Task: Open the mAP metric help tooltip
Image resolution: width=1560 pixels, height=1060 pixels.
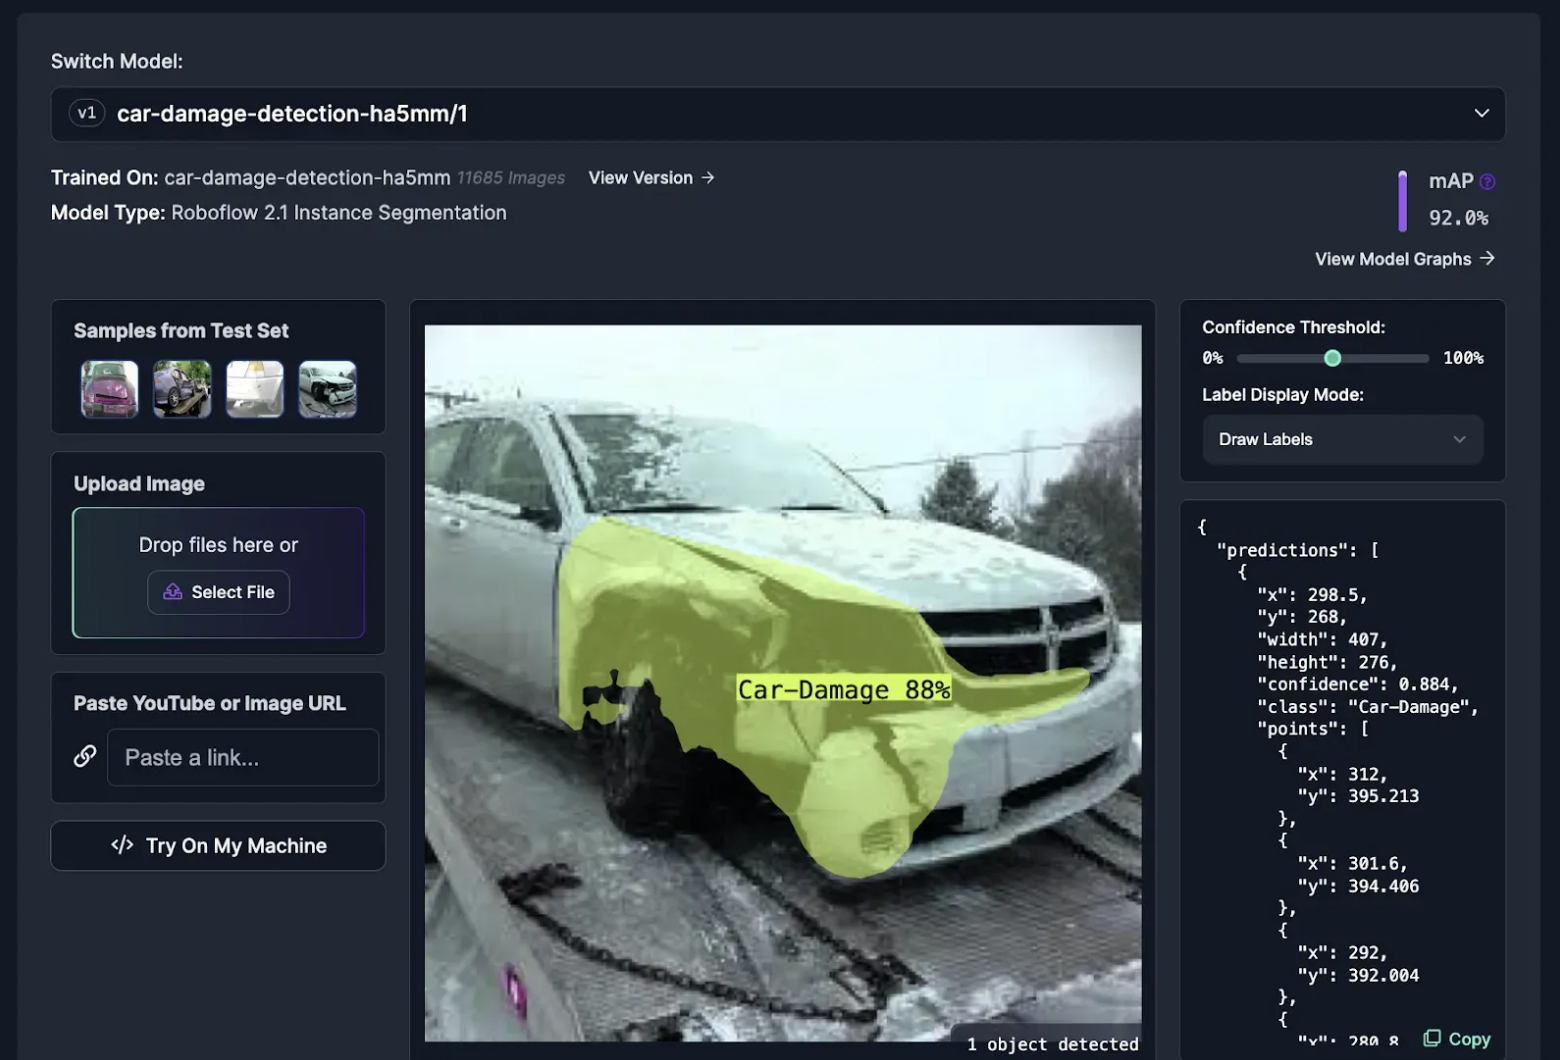Action: coord(1489,181)
